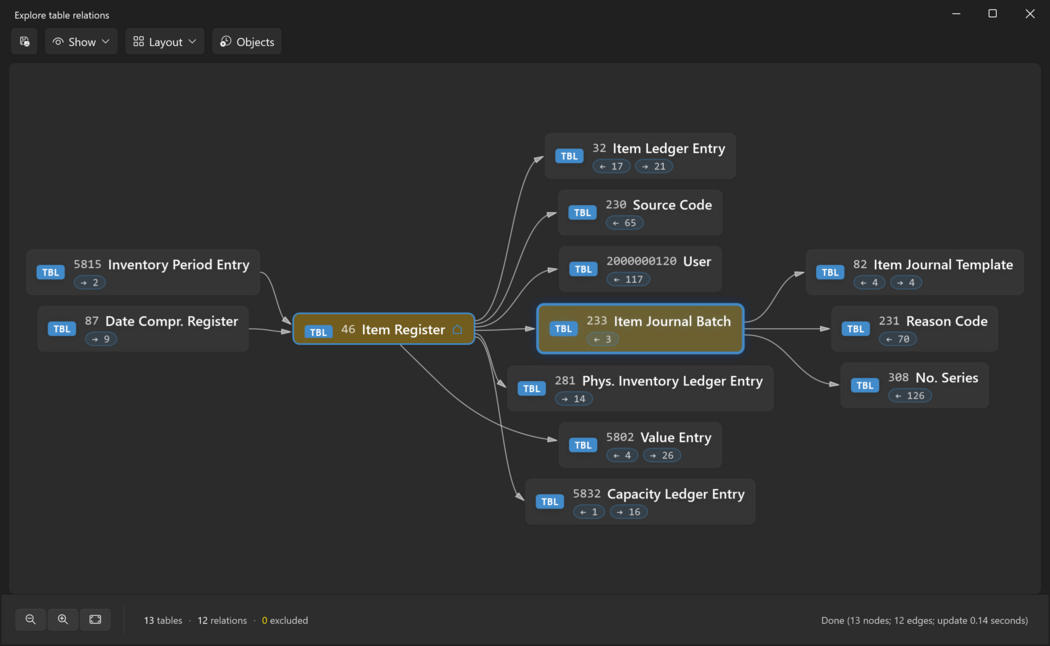Click the '13 tables' status text
This screenshot has height=646, width=1050.
(x=163, y=621)
